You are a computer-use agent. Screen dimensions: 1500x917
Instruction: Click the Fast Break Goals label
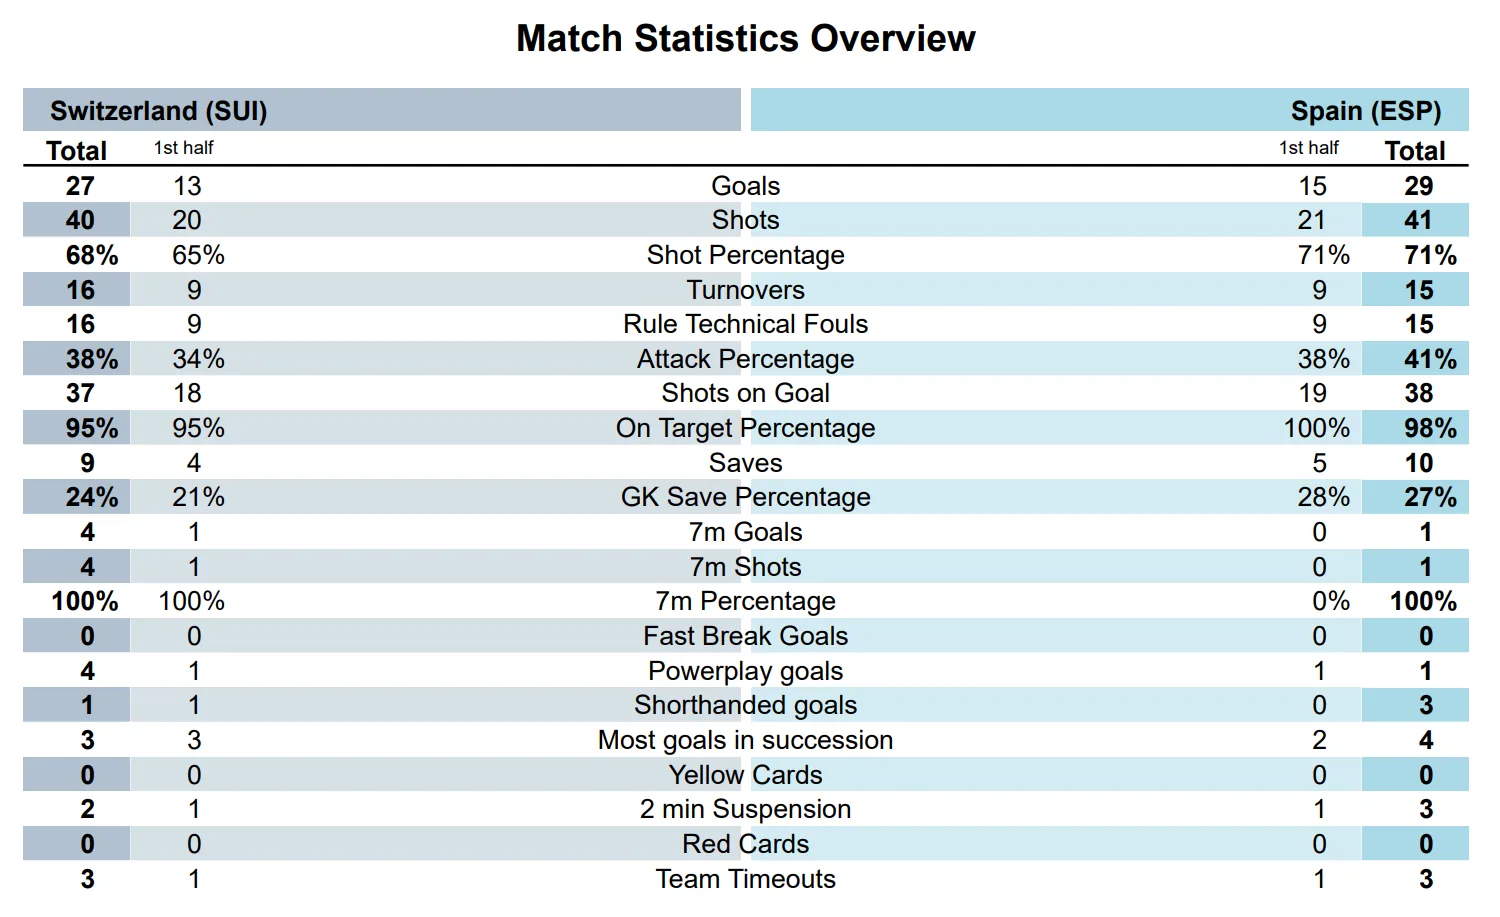click(745, 636)
